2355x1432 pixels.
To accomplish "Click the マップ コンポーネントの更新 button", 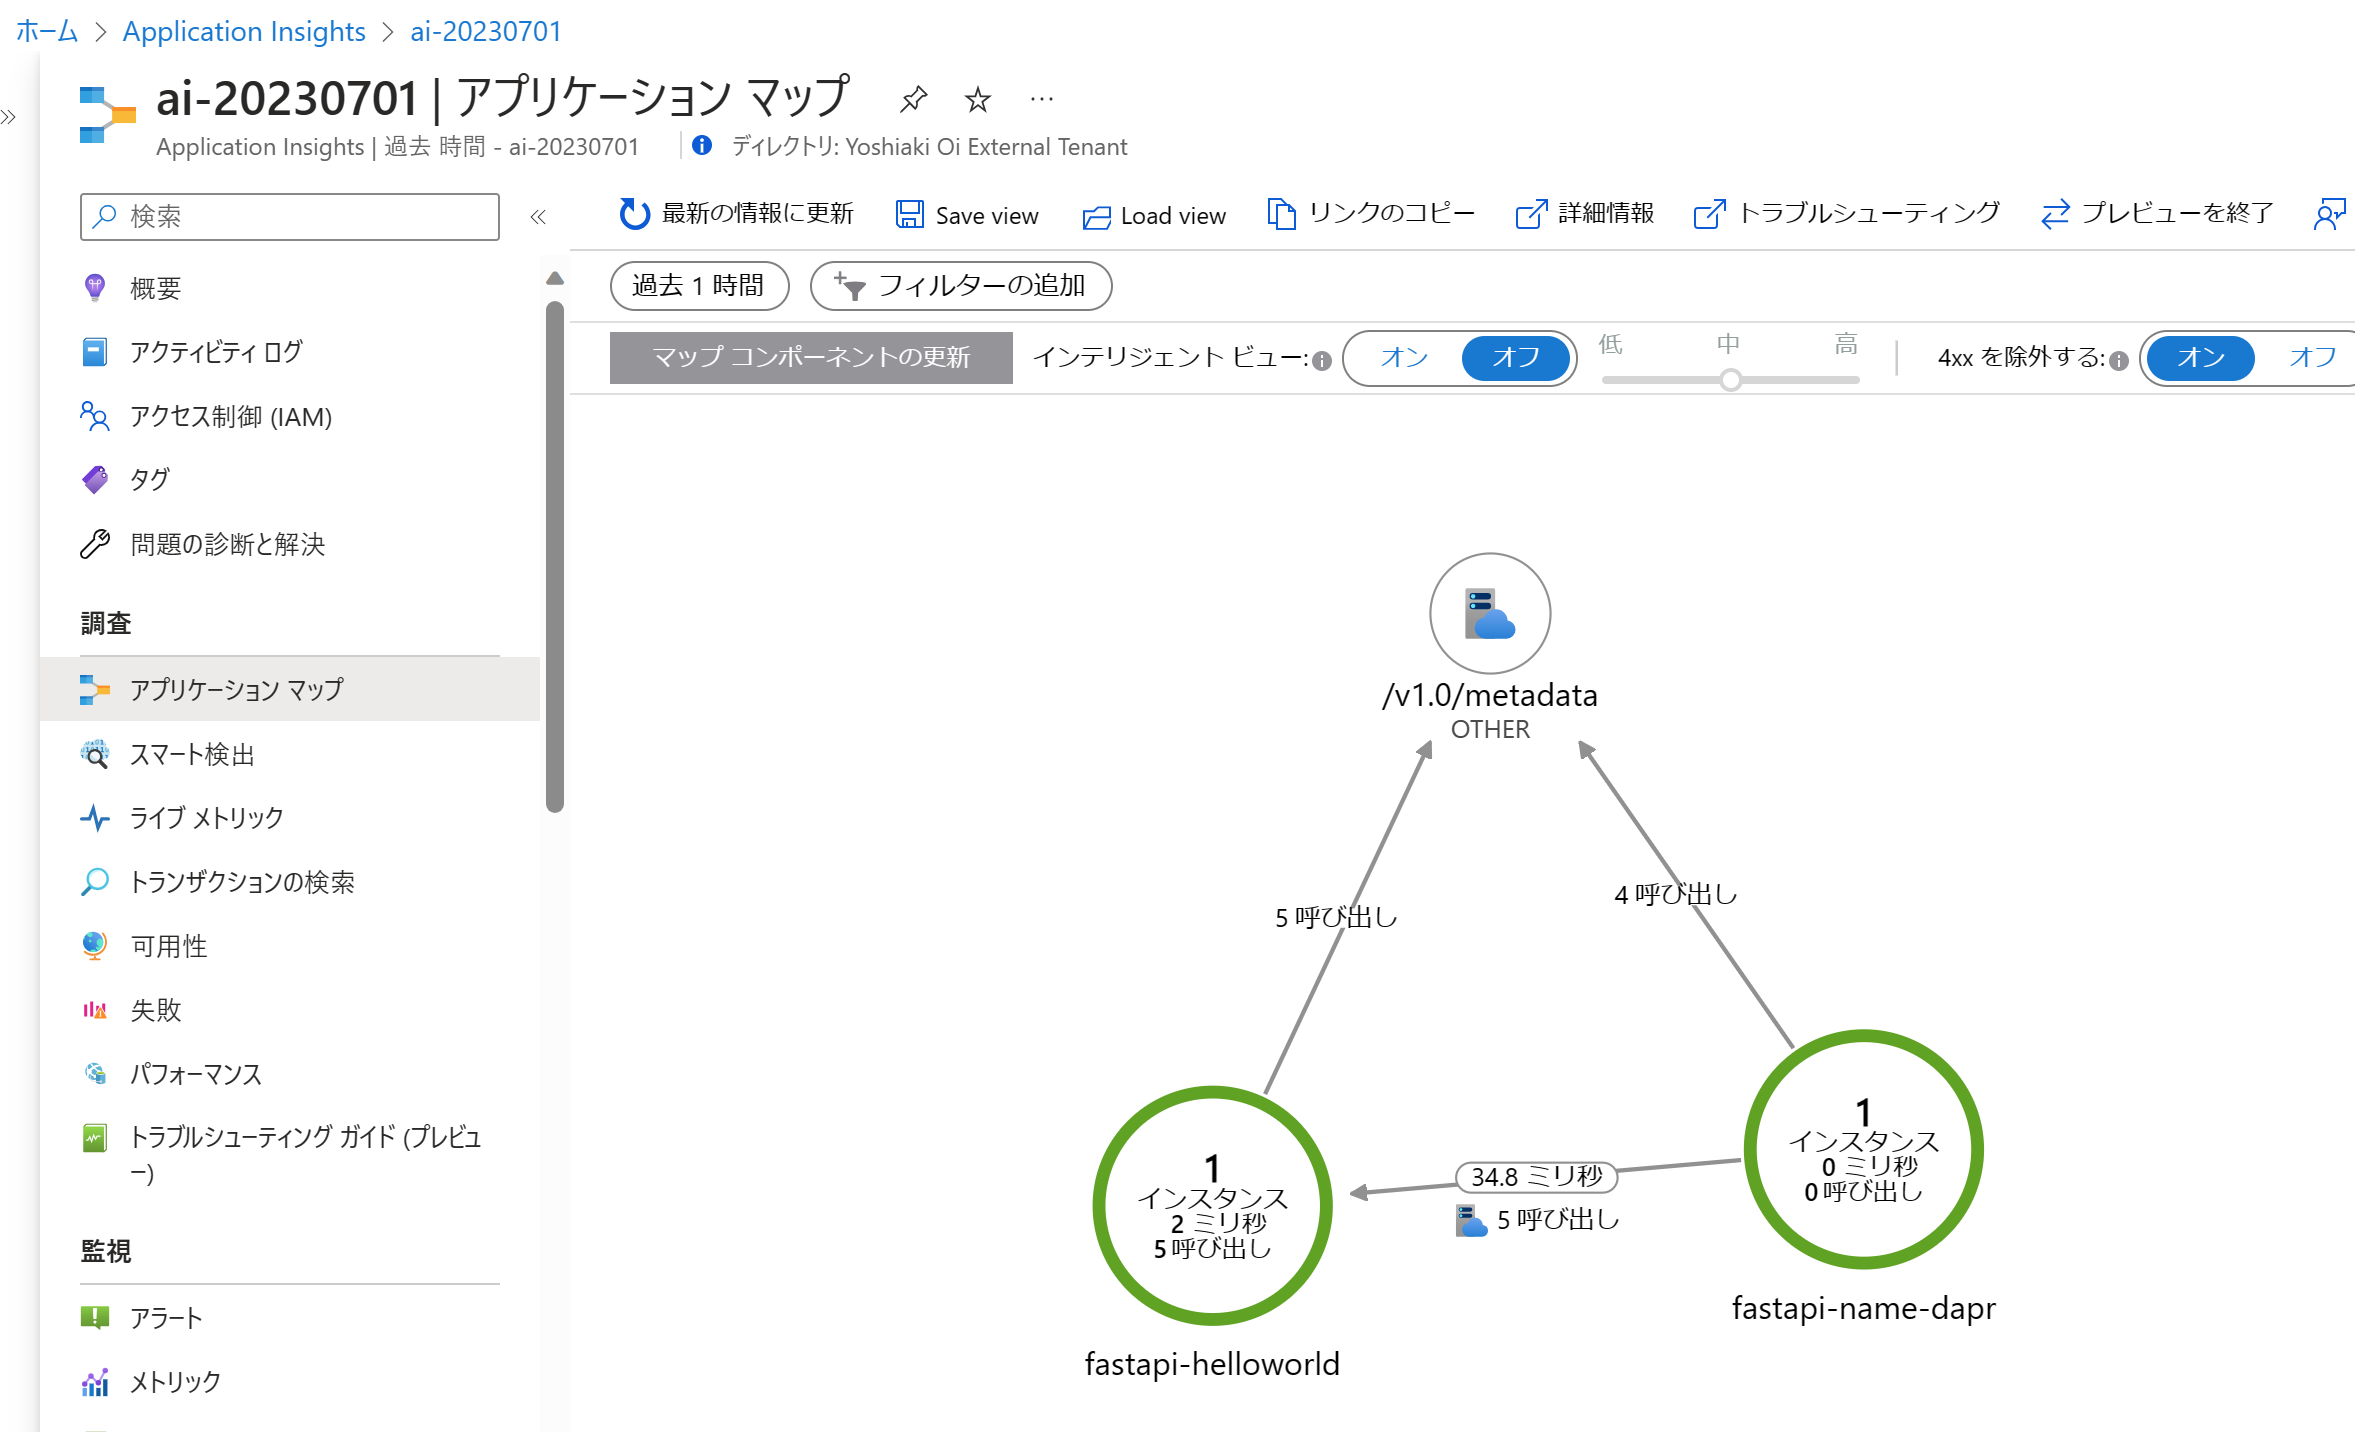I will (x=811, y=358).
